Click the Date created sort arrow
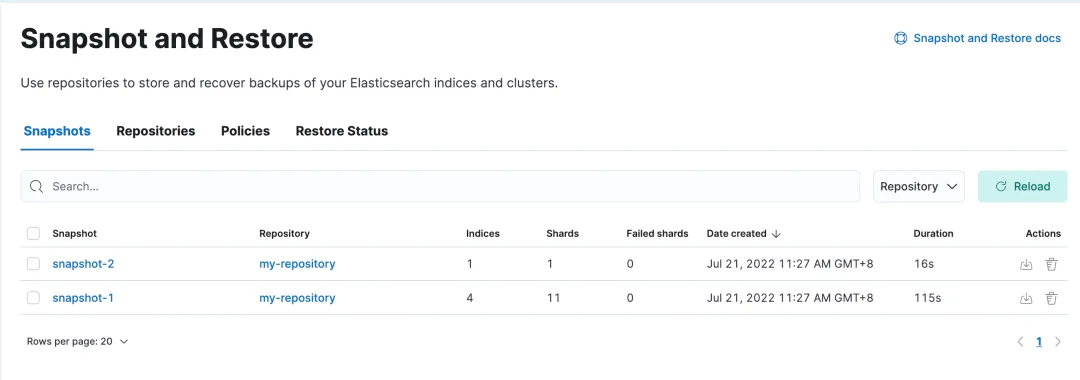The height and width of the screenshot is (380, 1080). pos(776,234)
